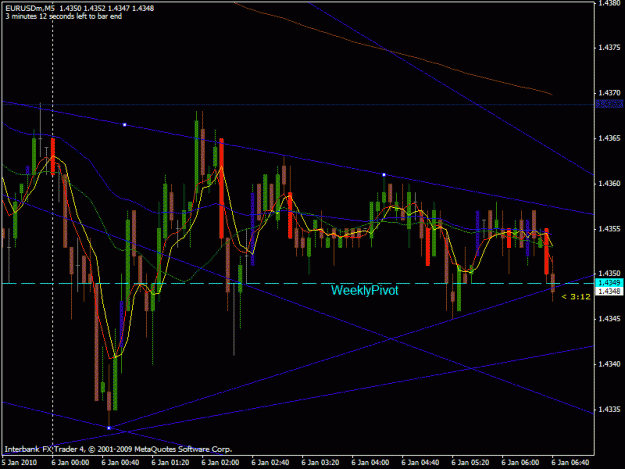Click the '6 Jan 03:20' time axis label
Image resolution: width=625 pixels, height=469 pixels.
pyautogui.click(x=320, y=462)
